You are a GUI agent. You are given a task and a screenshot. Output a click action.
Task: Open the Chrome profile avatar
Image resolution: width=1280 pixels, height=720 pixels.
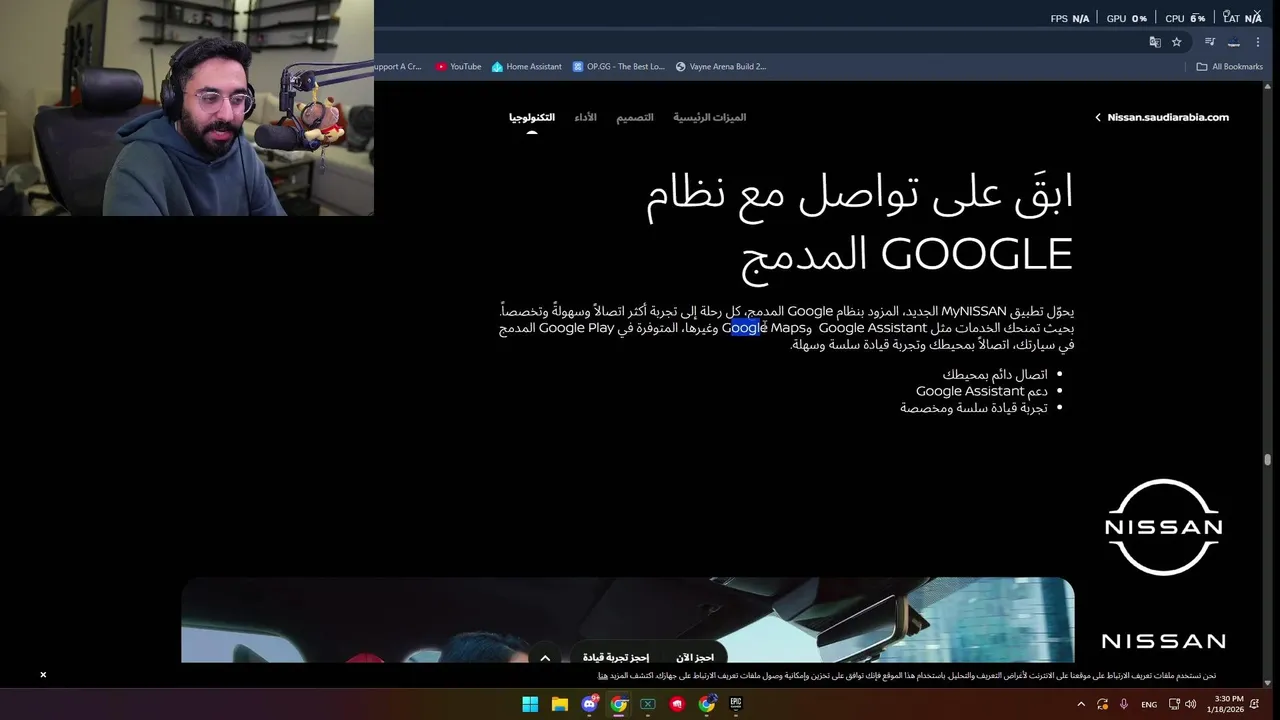point(1234,42)
